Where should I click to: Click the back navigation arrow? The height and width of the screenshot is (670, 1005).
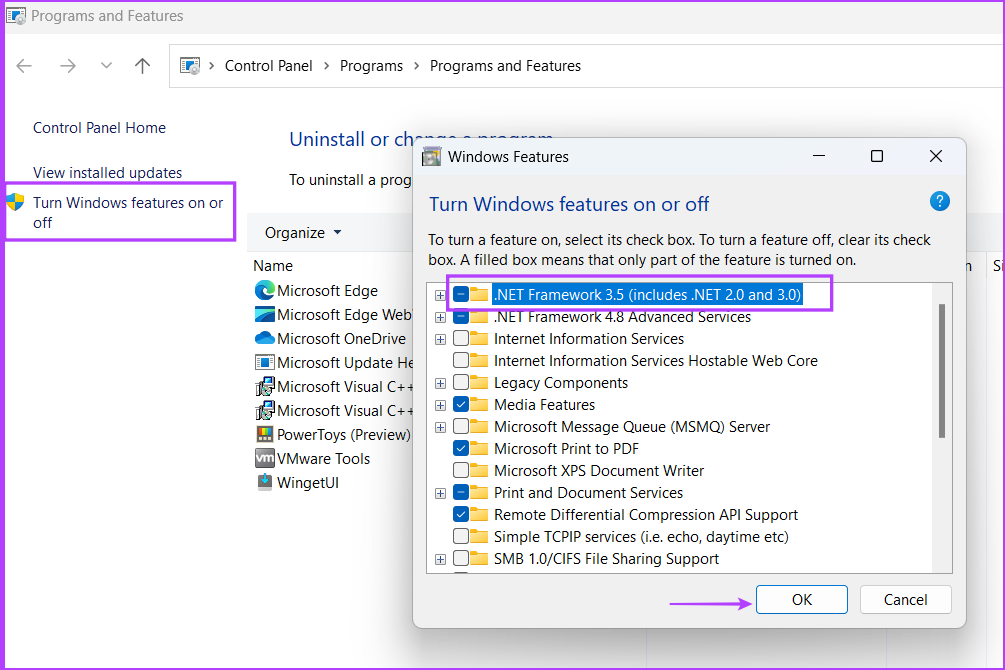coord(24,65)
